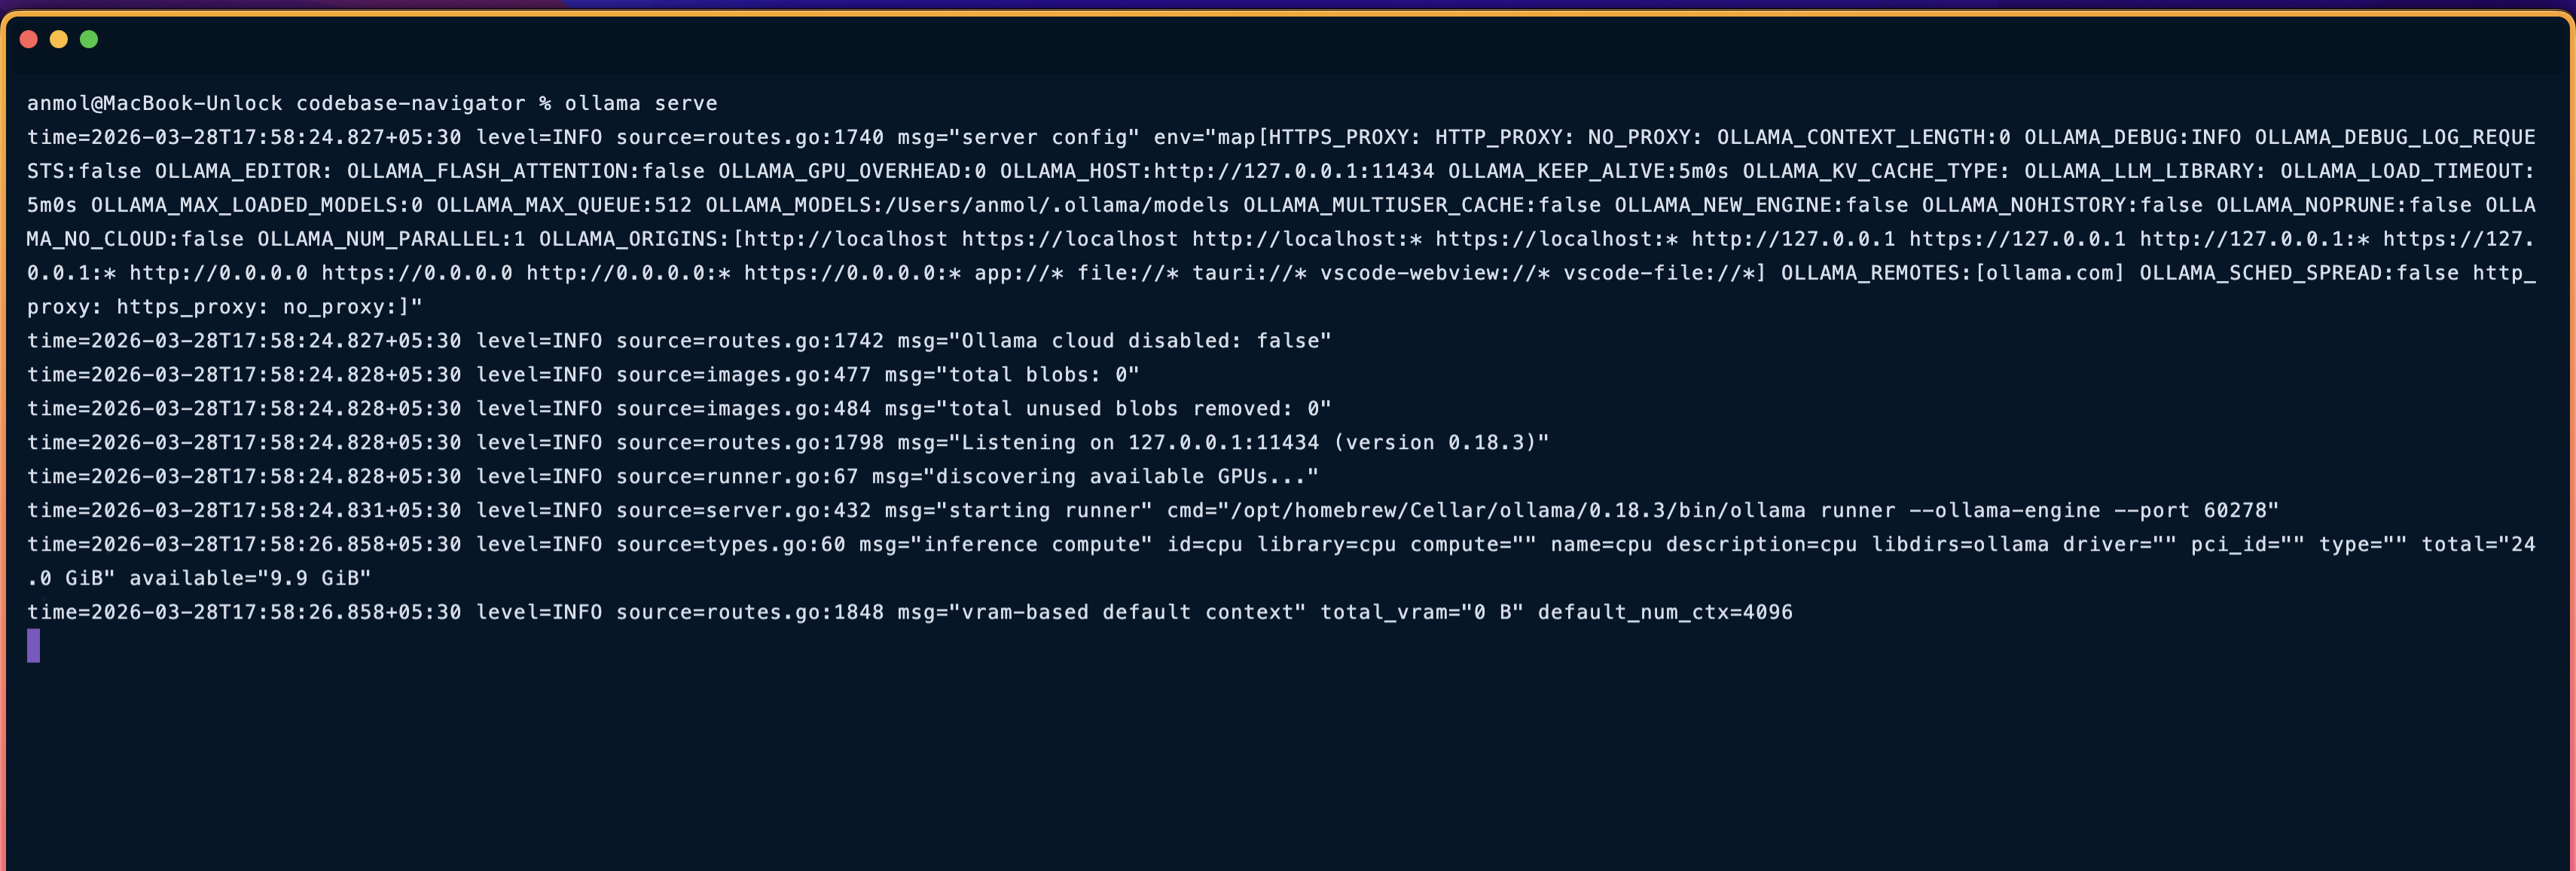Click the OLLAMA_HOST http://127.0.0.1:11434 URL
The height and width of the screenshot is (871, 2576).
1293,171
